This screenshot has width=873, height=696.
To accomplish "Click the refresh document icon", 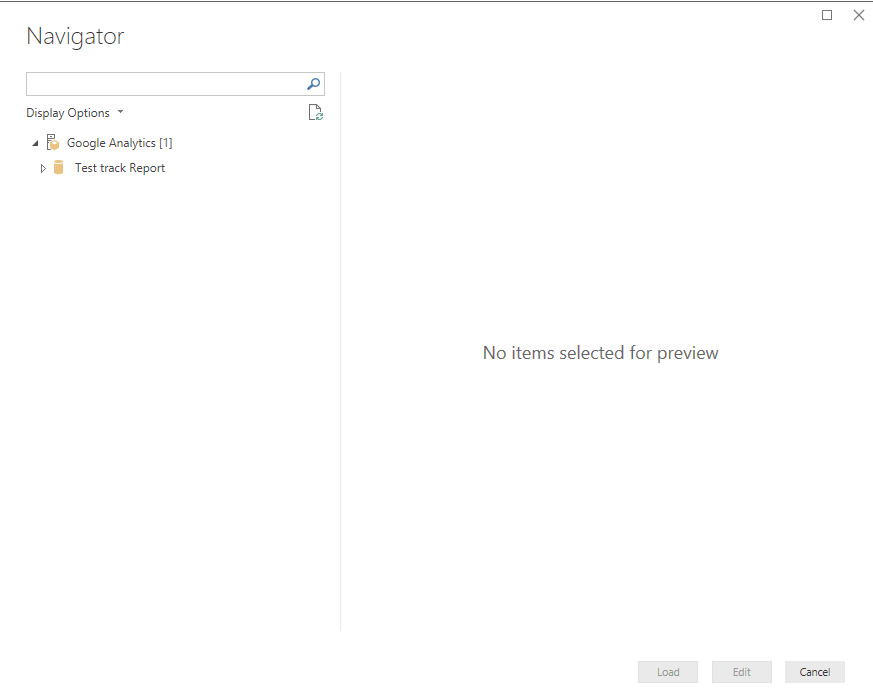I will point(316,112).
